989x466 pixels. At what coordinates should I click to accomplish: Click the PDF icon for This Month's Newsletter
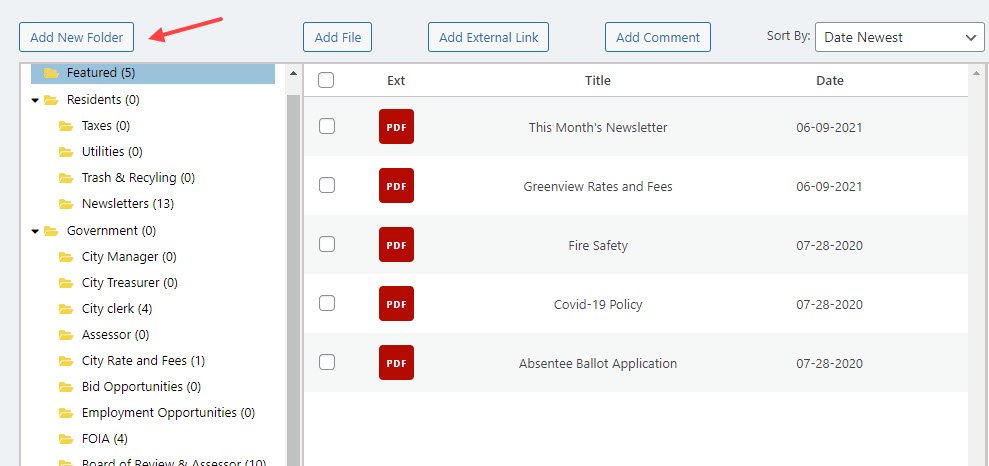[396, 127]
